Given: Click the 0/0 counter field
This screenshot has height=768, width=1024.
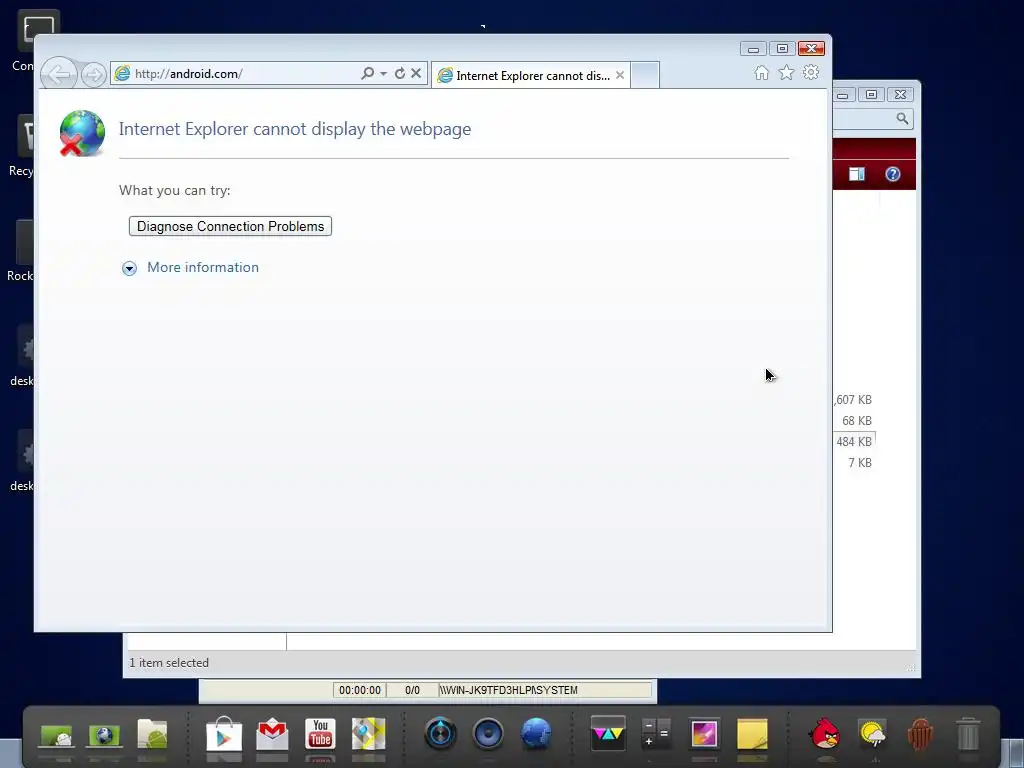Looking at the screenshot, I should click(412, 690).
